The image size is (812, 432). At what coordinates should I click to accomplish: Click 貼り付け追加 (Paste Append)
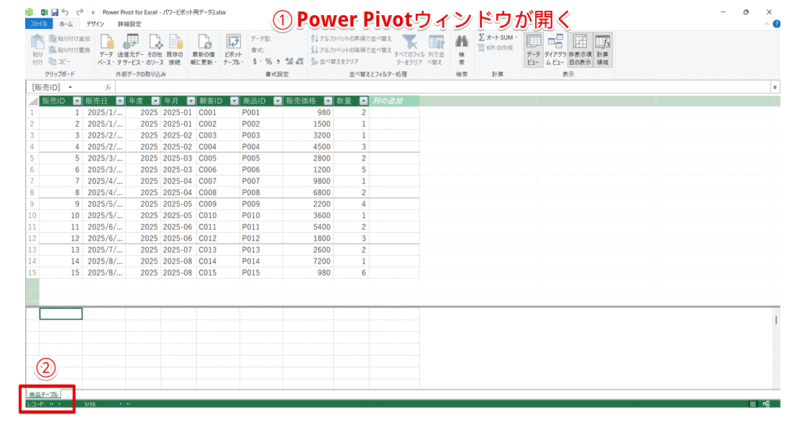70,39
